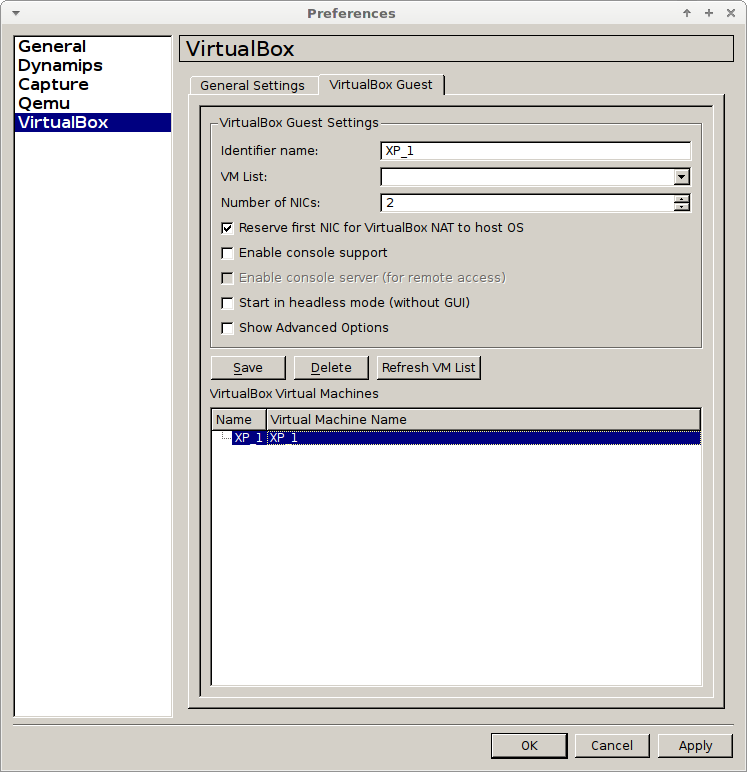Close the Preferences window
This screenshot has height=772, width=747.
(x=731, y=13)
